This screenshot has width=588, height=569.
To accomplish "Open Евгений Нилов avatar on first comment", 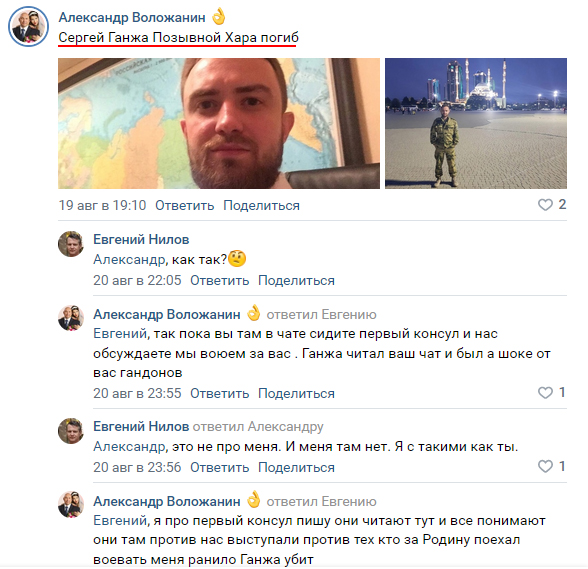I will (71, 244).
